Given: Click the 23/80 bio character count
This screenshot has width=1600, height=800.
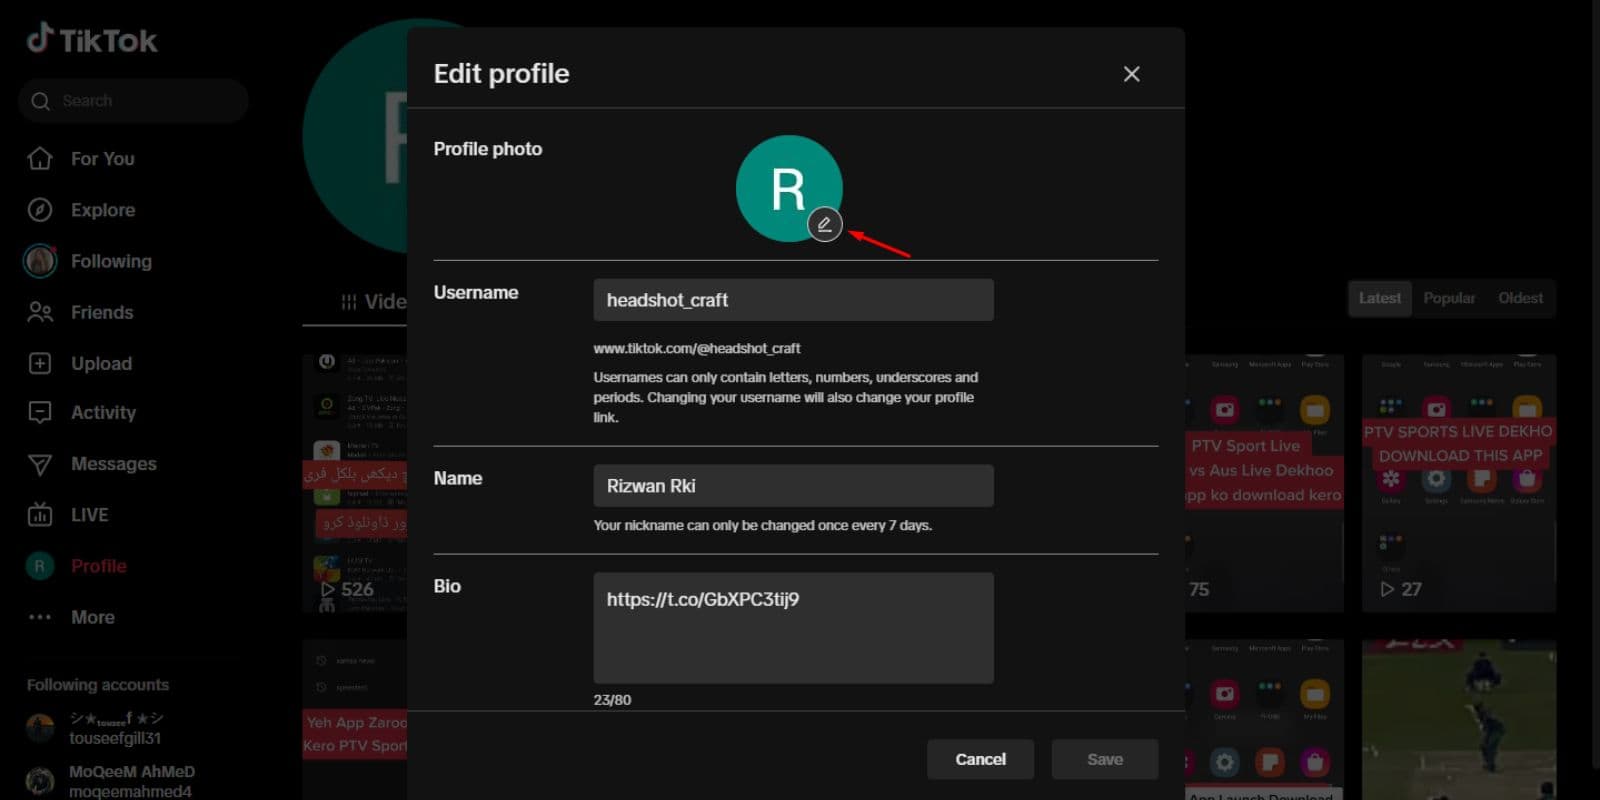Looking at the screenshot, I should coord(612,700).
